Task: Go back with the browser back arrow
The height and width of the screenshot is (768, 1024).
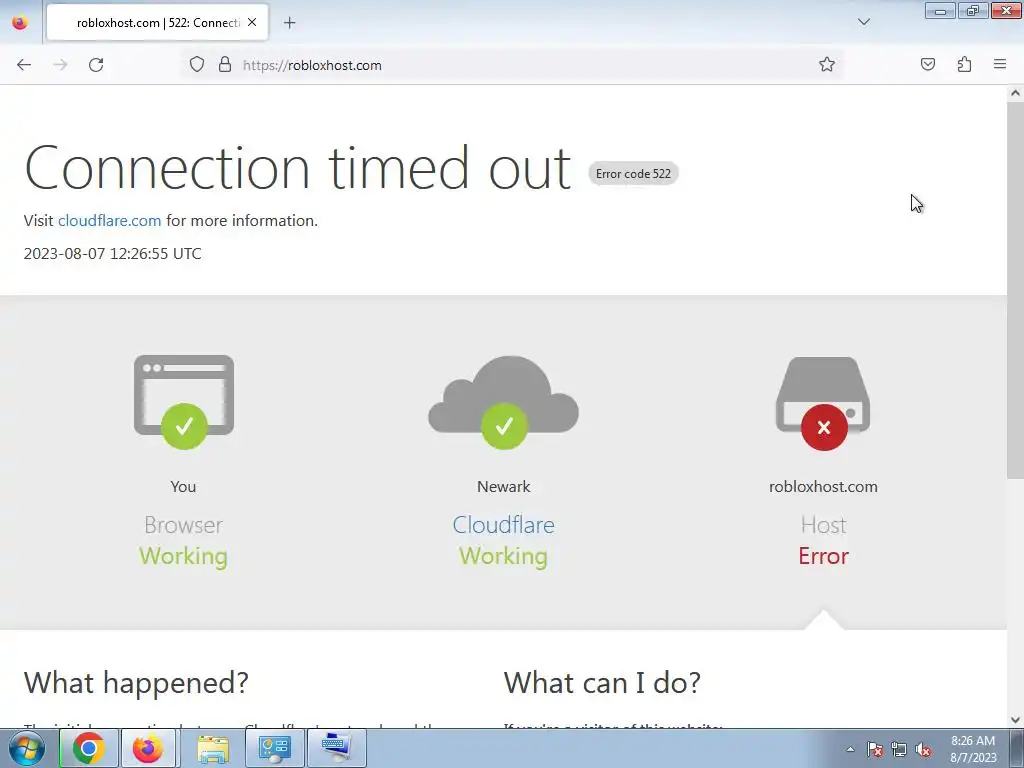Action: (x=24, y=65)
